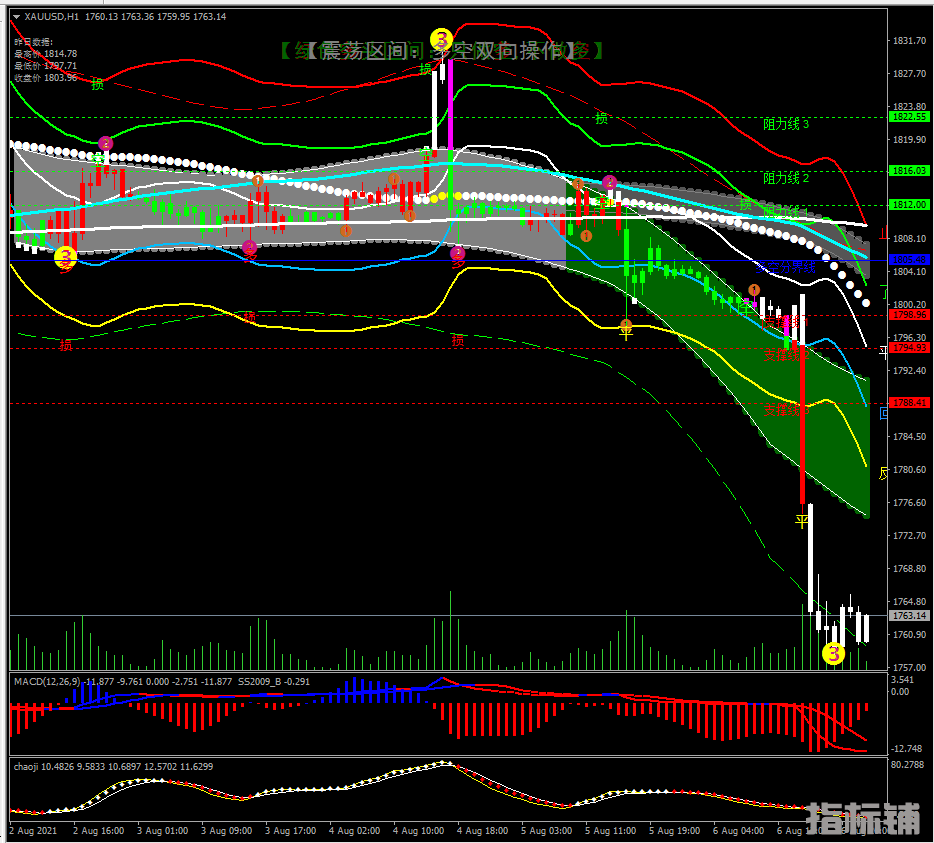
Task: Click the 1792.40 price scale value
Action: click(909, 371)
